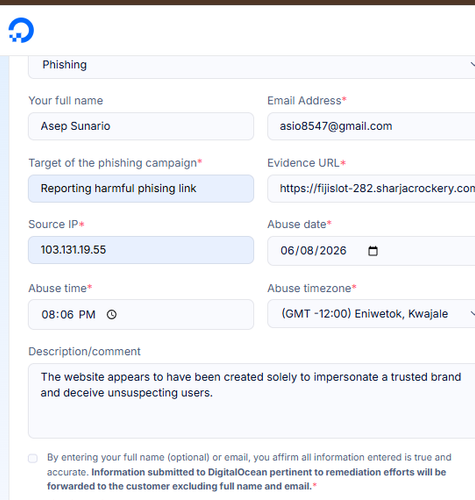475x500 pixels.
Task: Focus the Target of the phishing campaign field
Action: point(141,189)
